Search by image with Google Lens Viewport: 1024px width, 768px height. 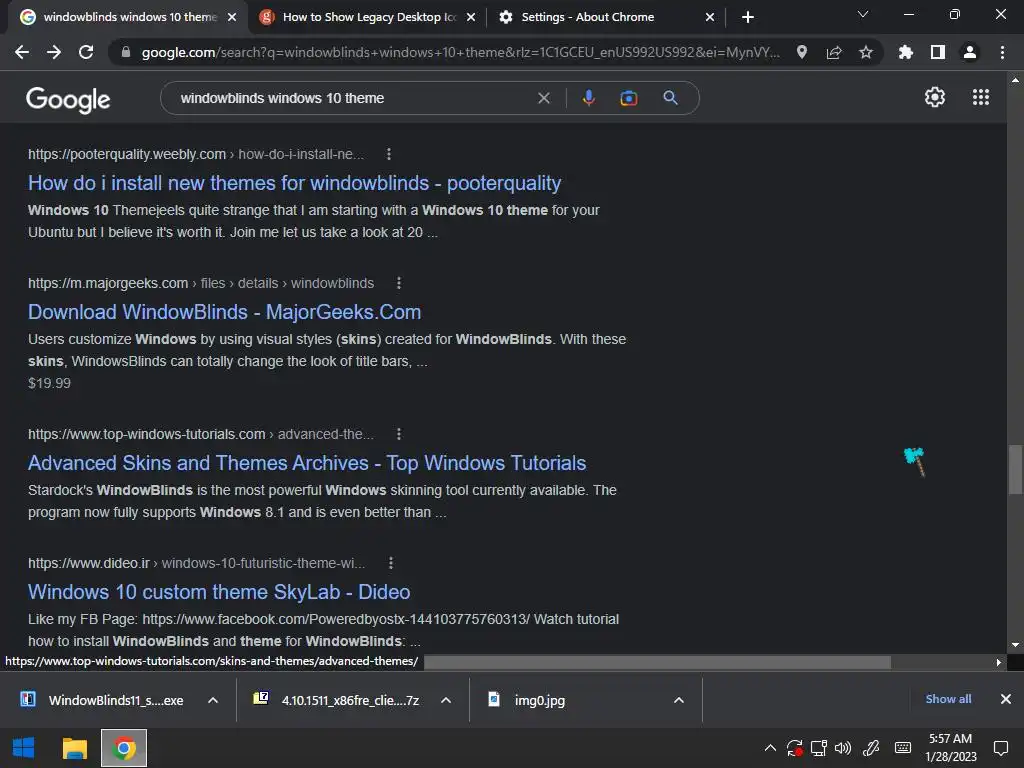(628, 98)
